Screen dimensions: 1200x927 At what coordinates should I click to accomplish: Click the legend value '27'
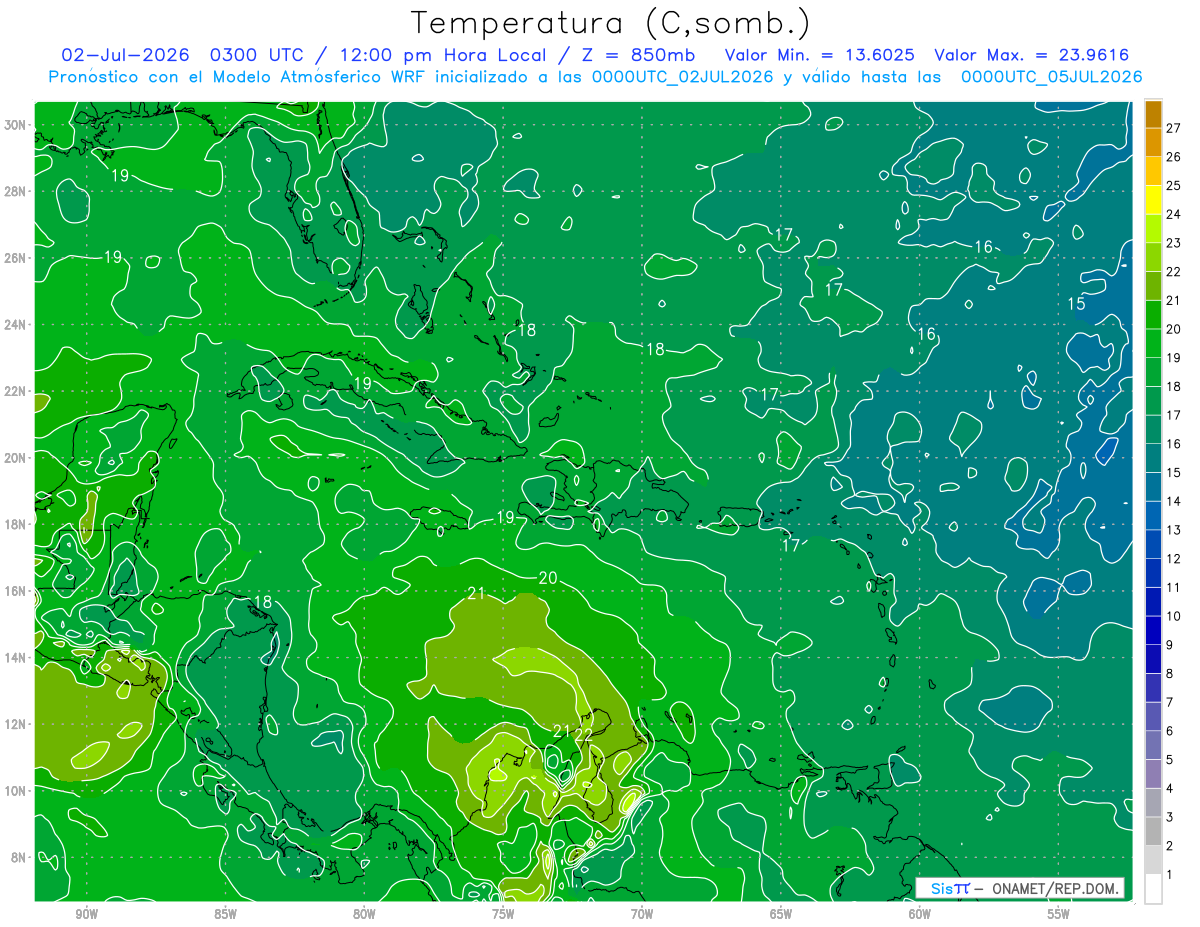1174,128
